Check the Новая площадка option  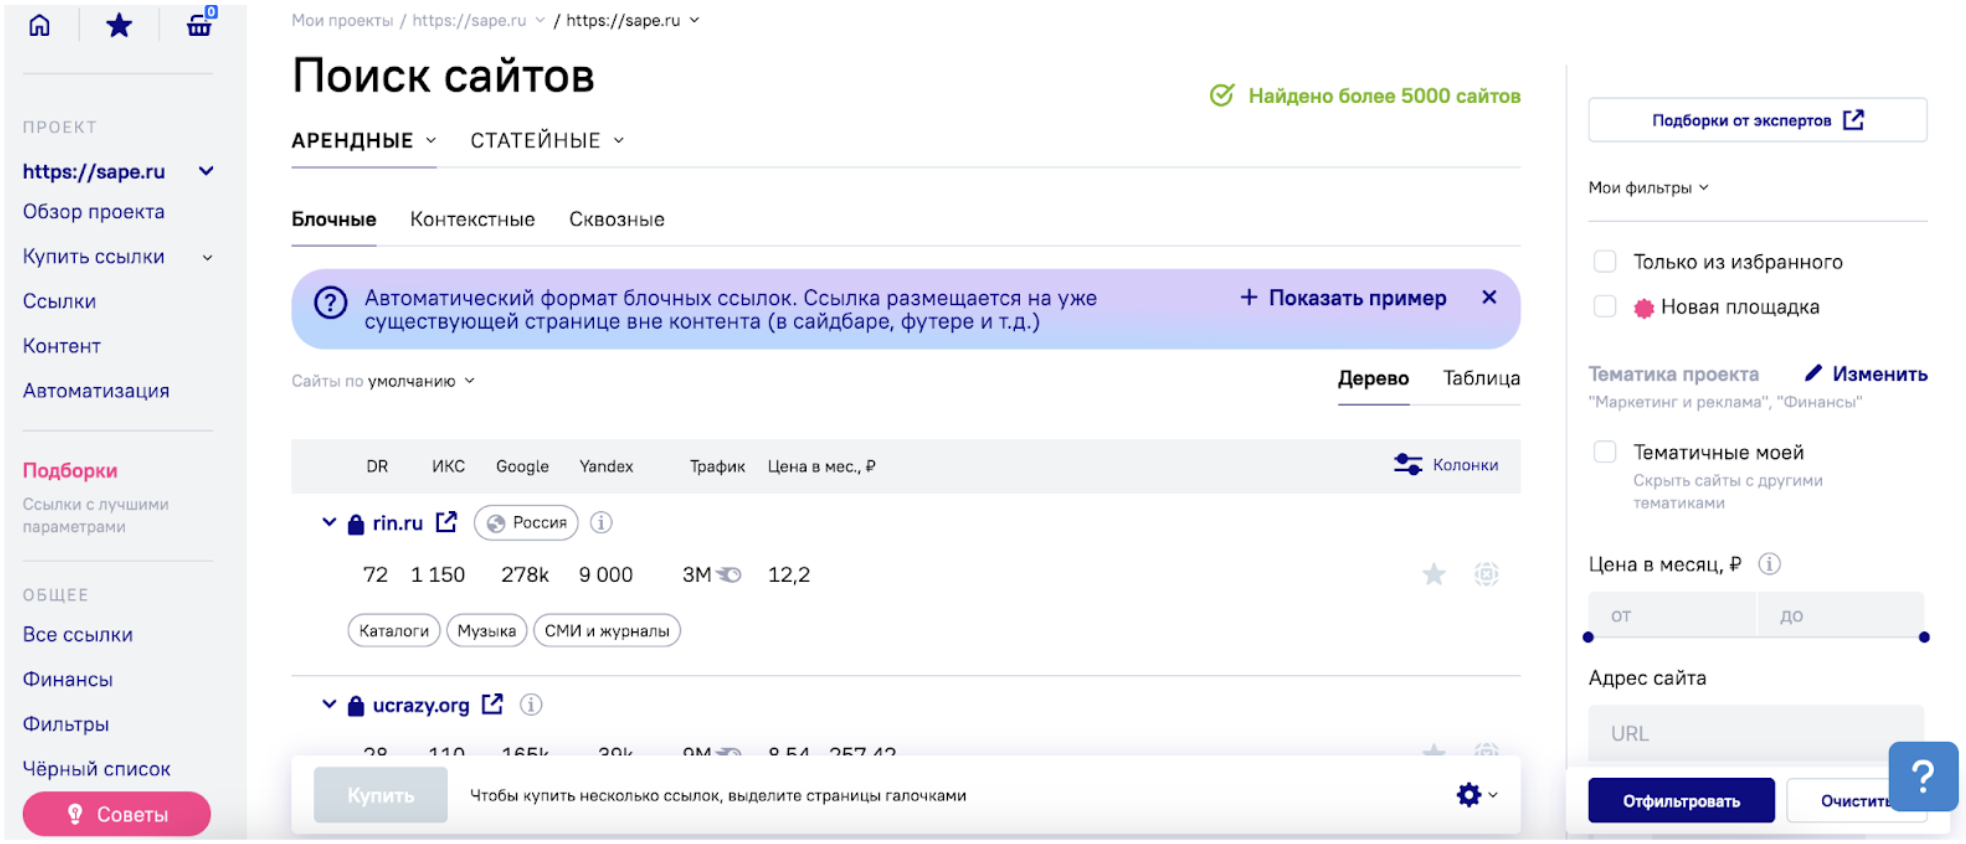[x=1604, y=307]
